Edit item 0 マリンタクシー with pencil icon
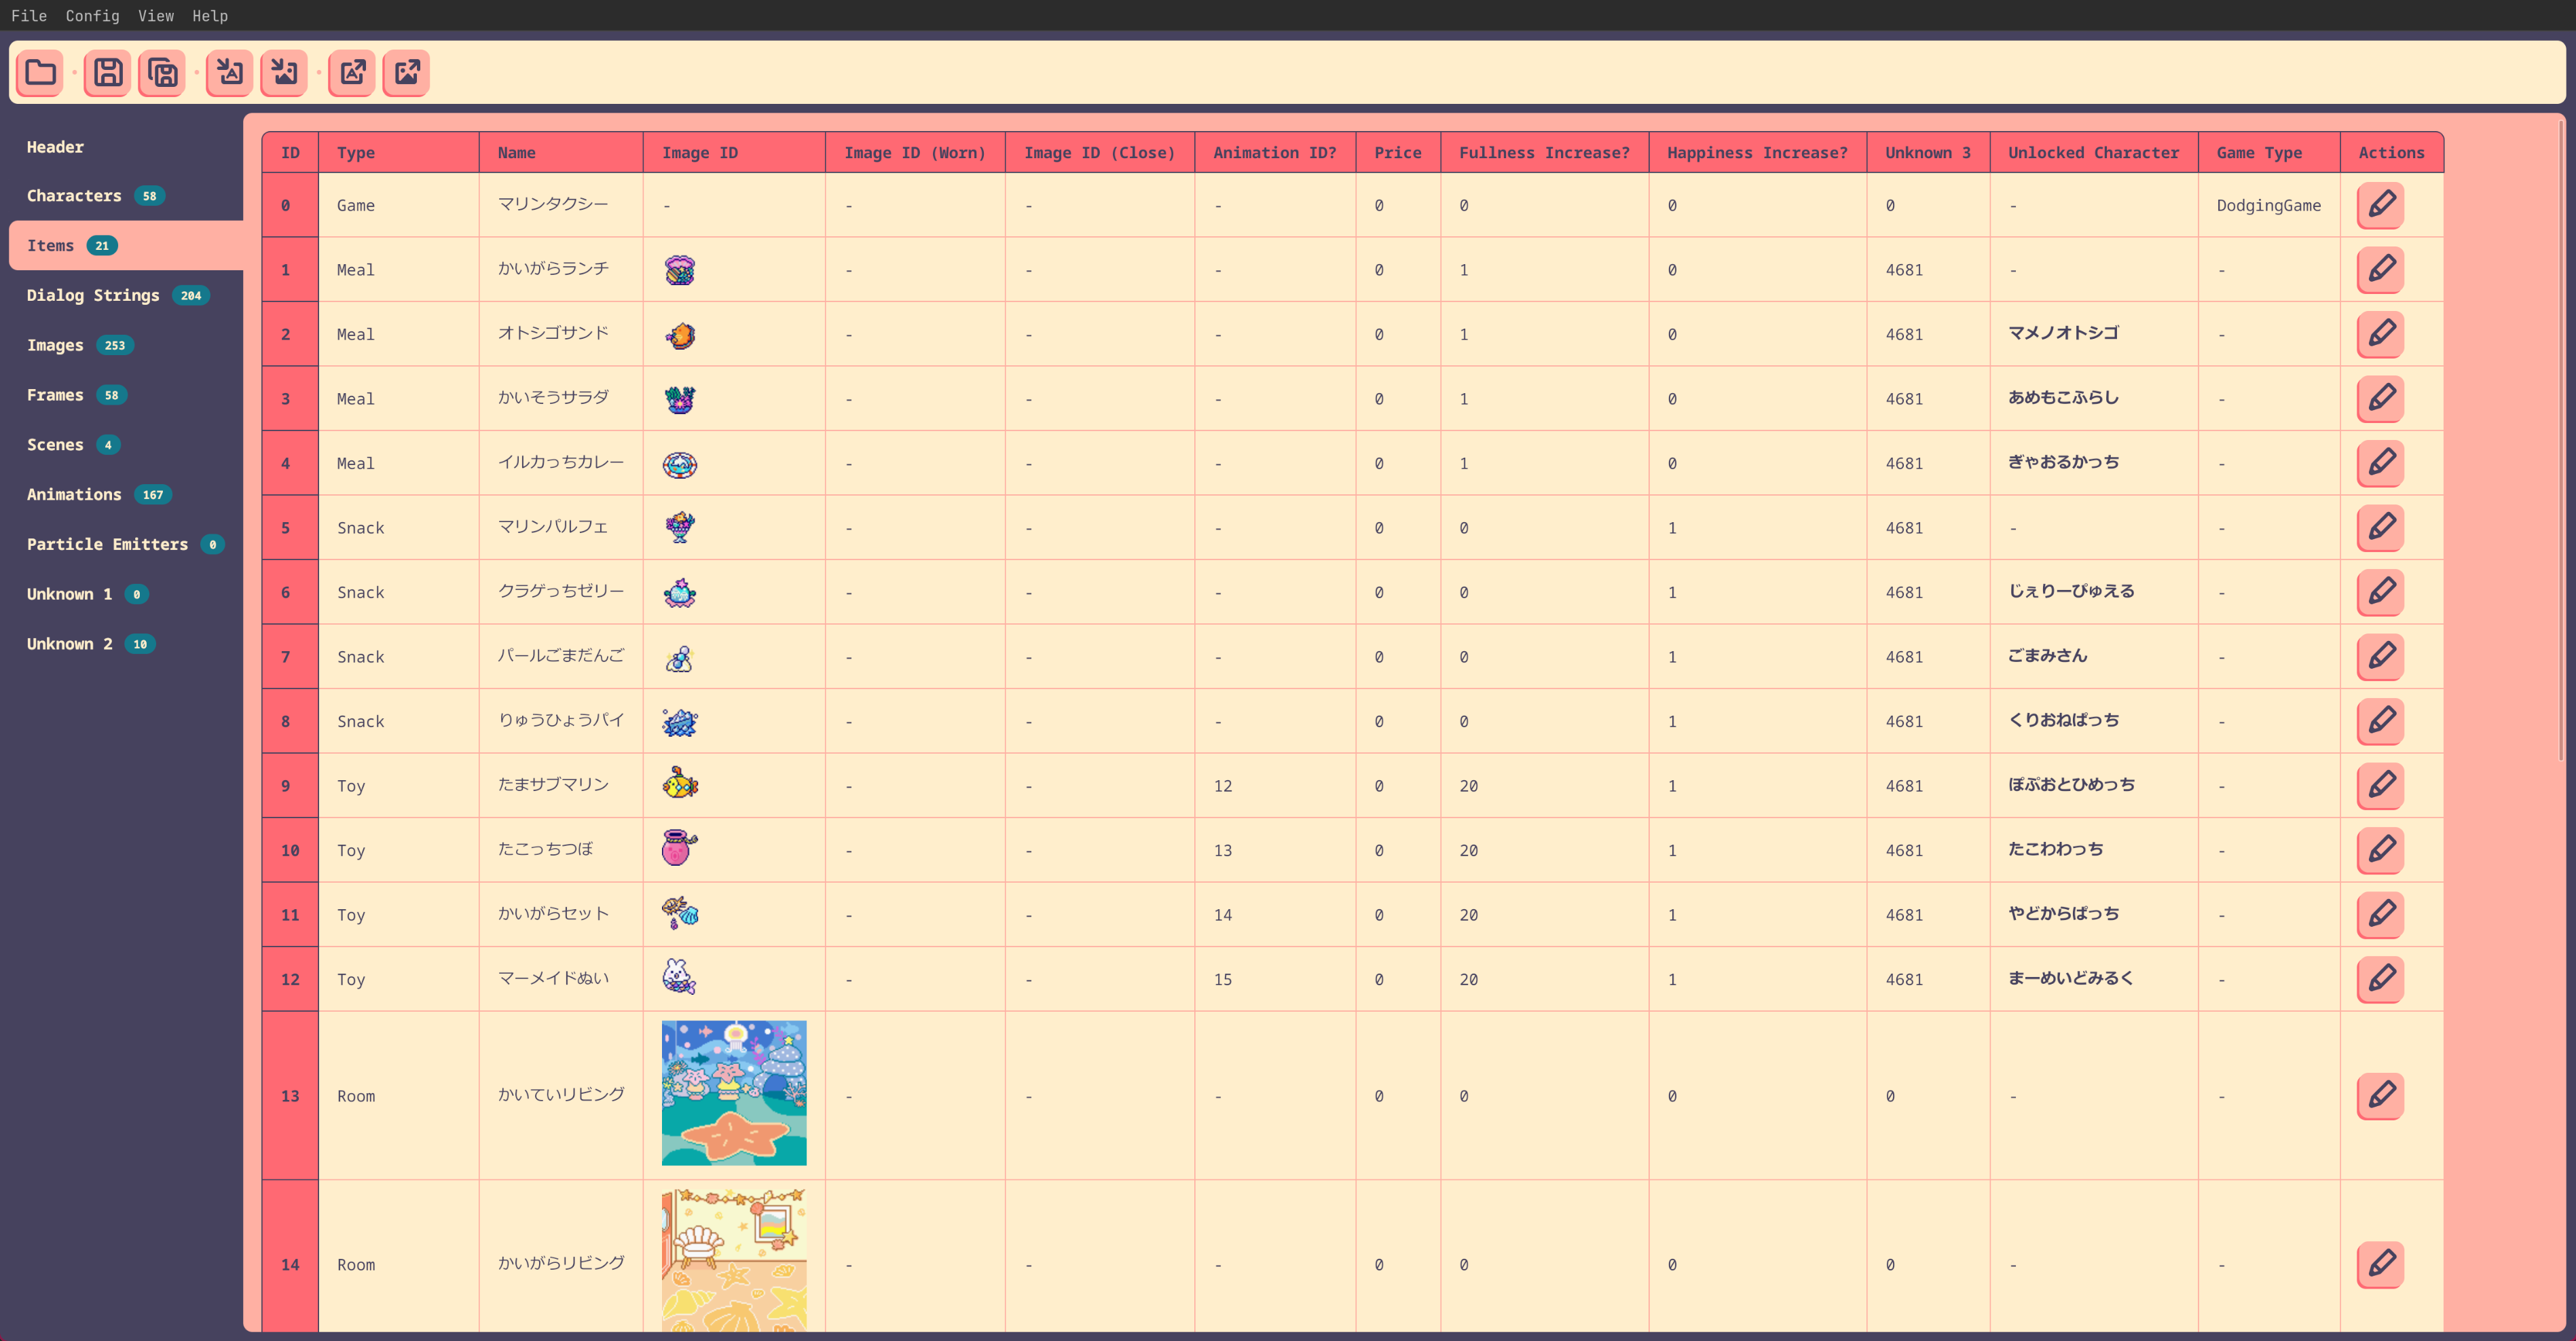Viewport: 2576px width, 1341px height. pos(2381,205)
